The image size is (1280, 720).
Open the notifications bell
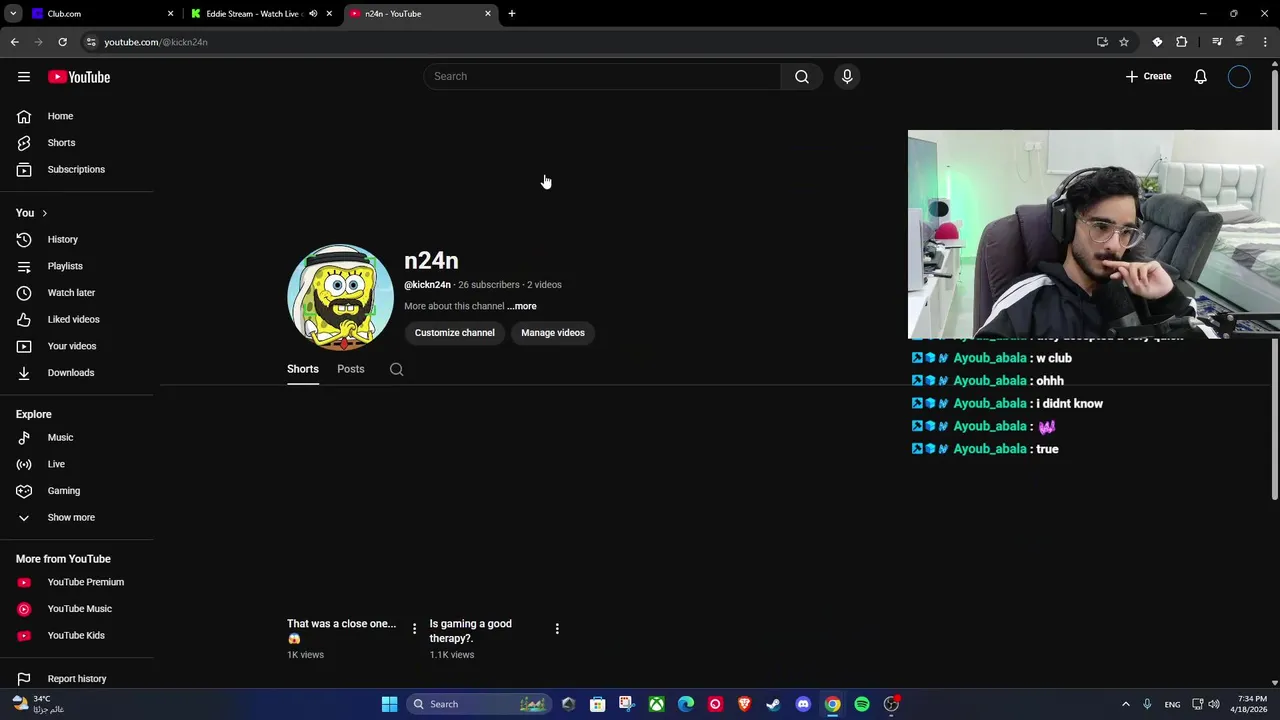click(x=1200, y=77)
